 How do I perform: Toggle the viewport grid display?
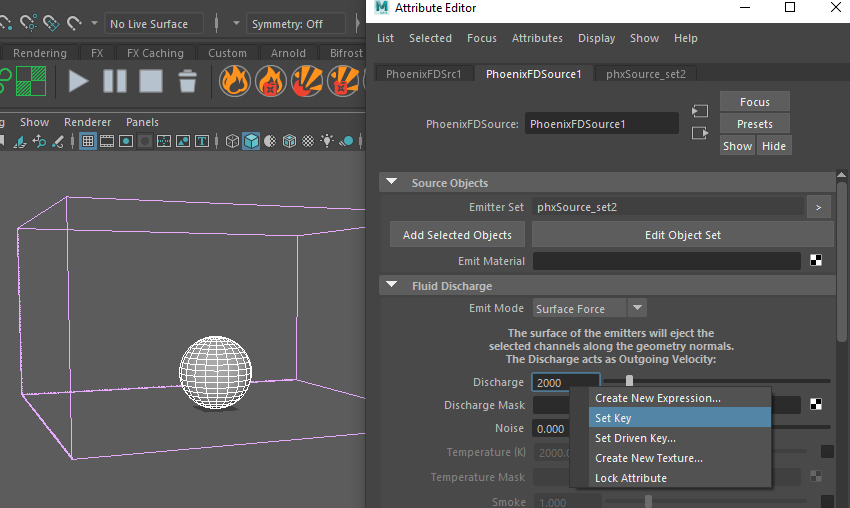(88, 142)
